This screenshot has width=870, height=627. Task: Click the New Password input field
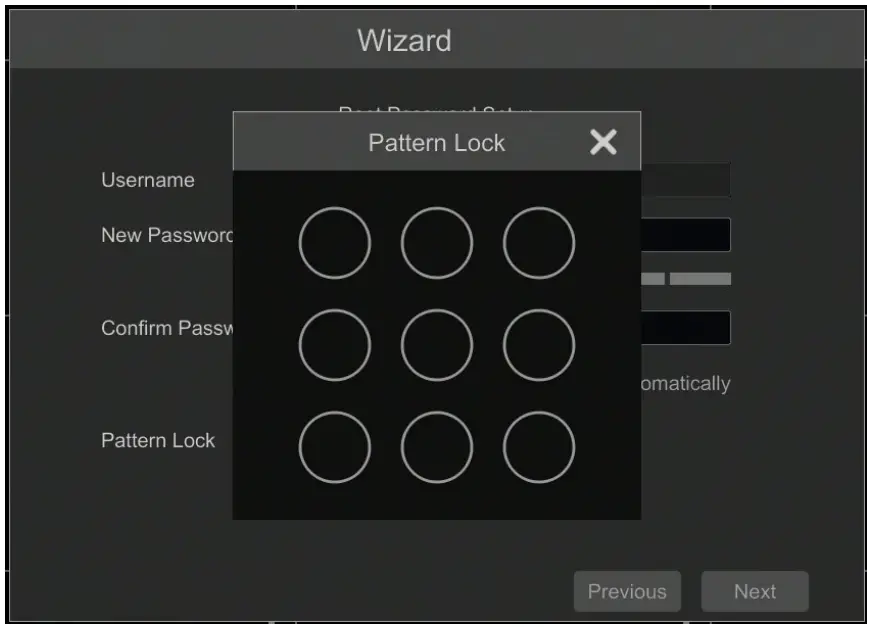click(686, 235)
